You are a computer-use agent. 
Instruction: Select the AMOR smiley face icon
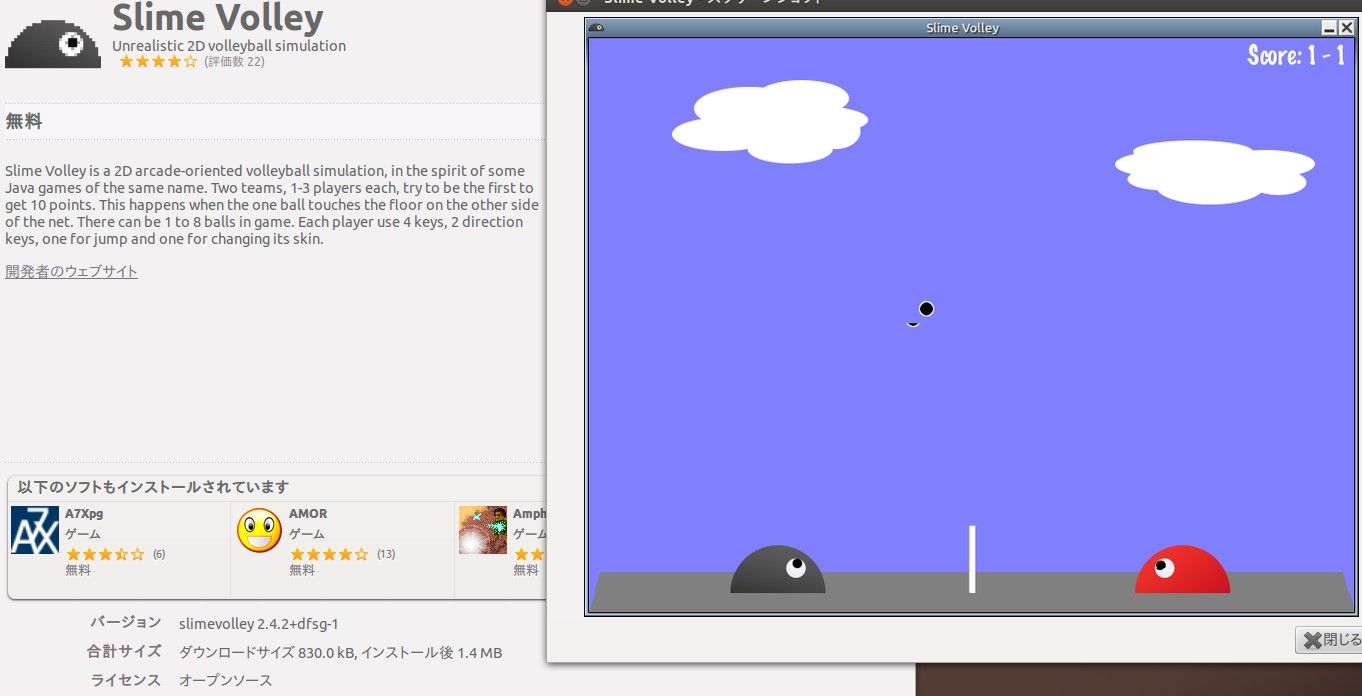259,530
